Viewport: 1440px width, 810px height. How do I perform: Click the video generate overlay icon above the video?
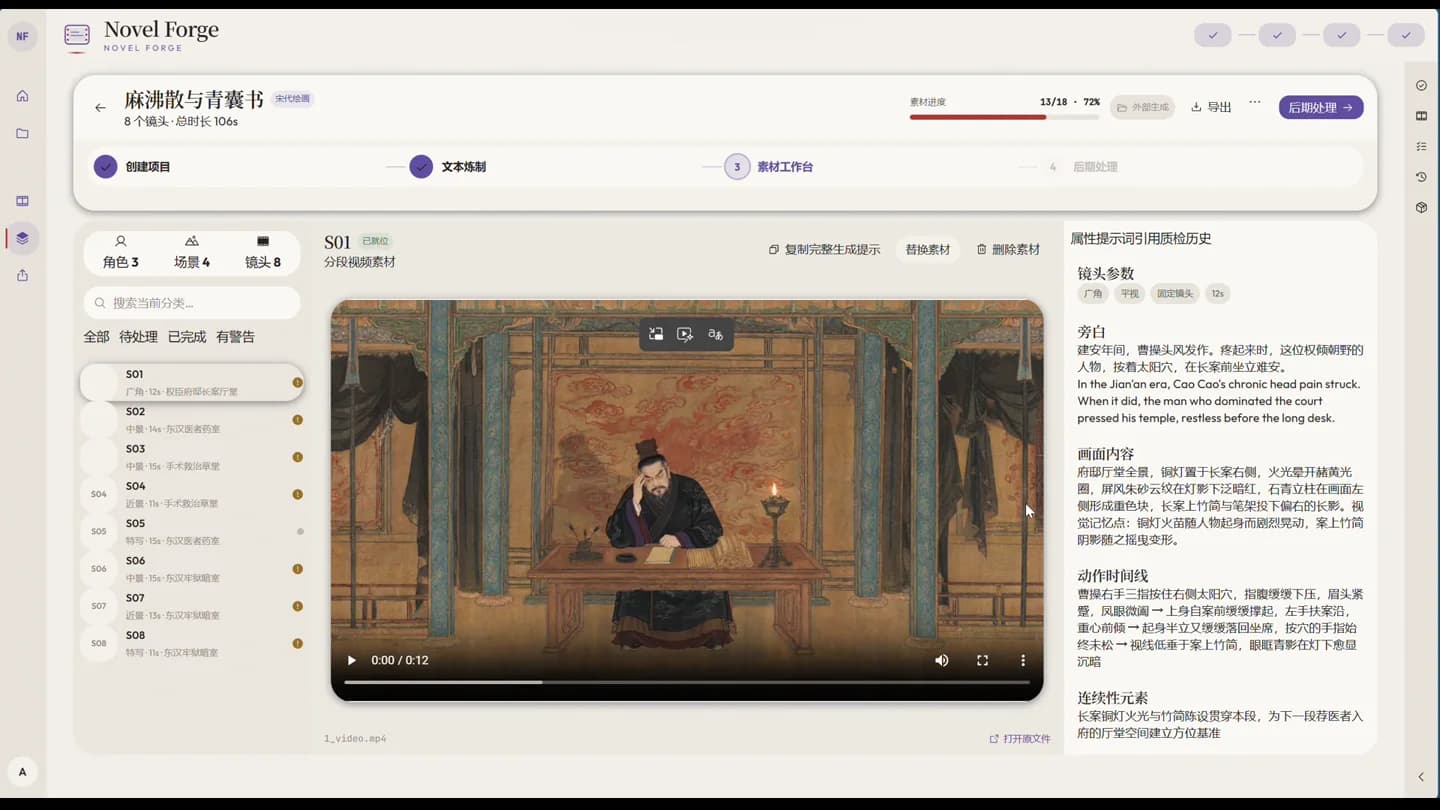pyautogui.click(x=685, y=334)
